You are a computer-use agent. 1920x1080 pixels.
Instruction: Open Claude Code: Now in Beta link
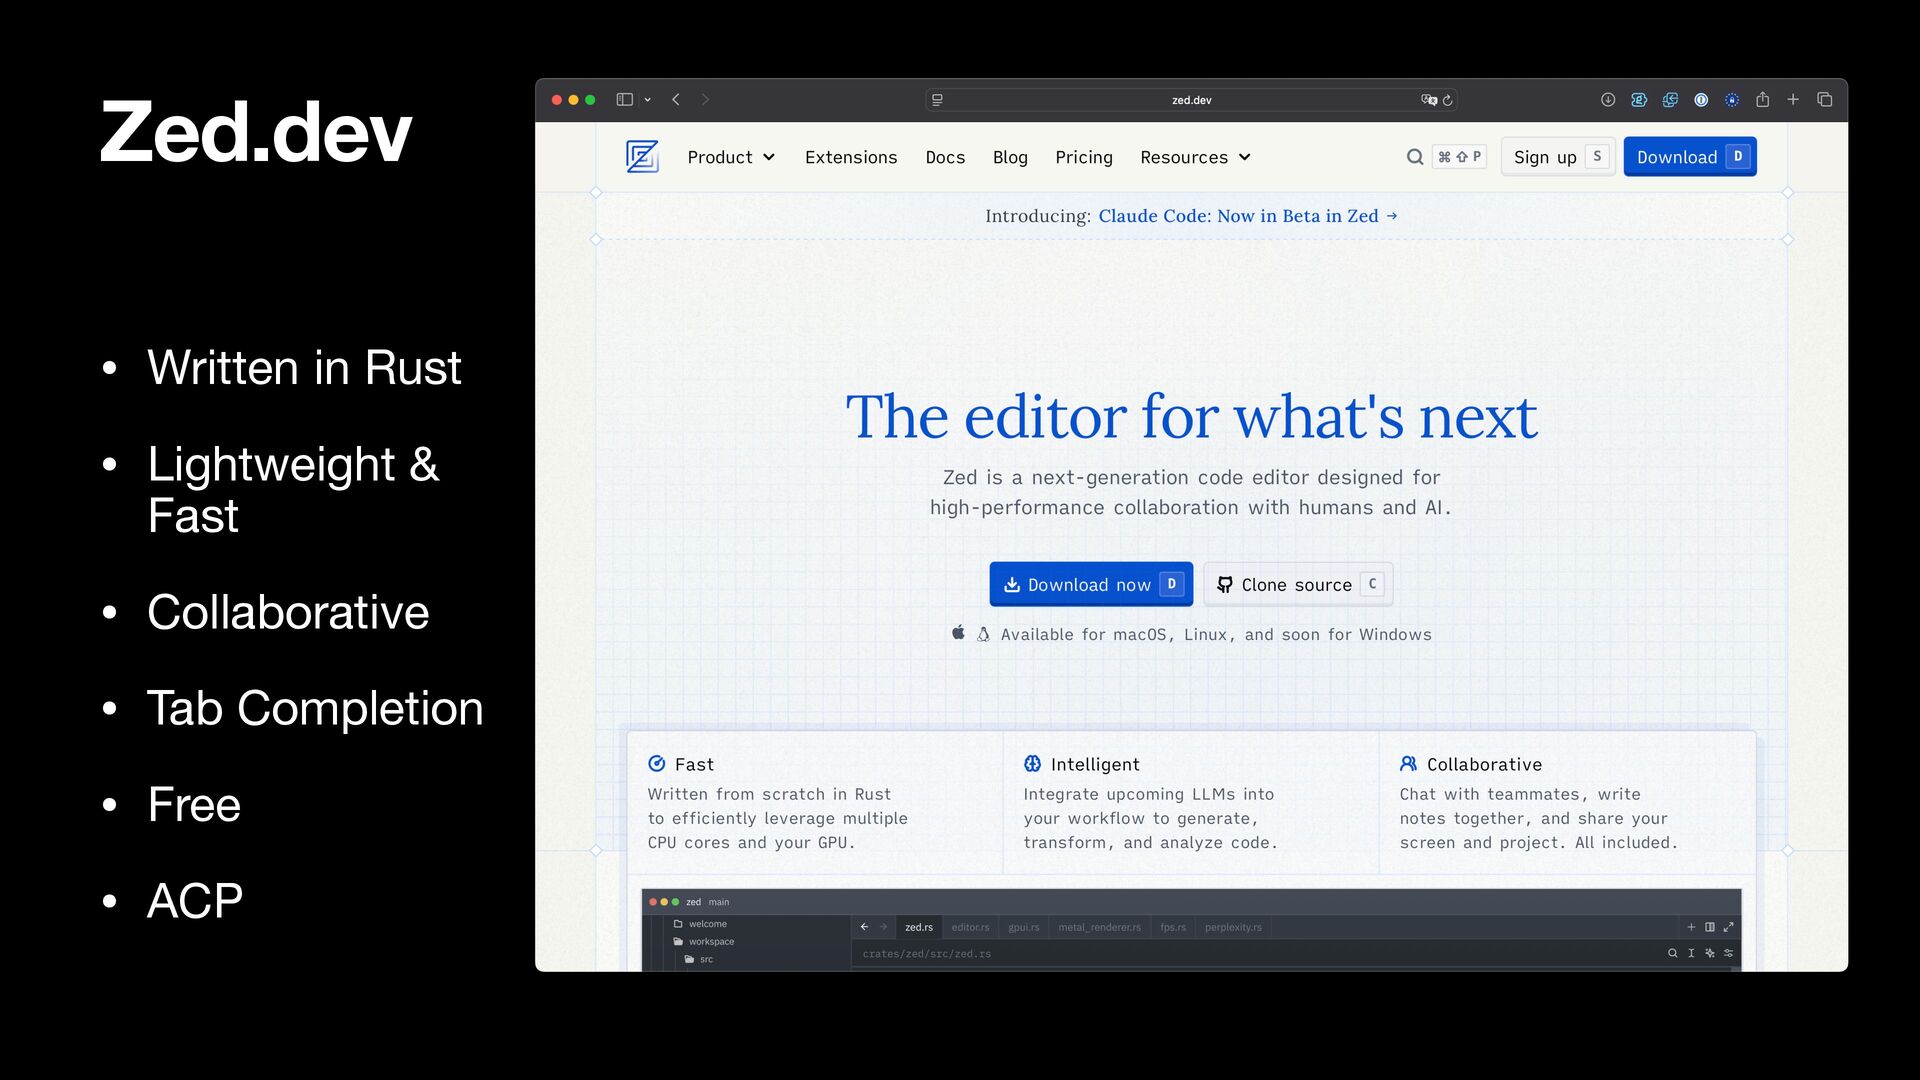point(1248,216)
